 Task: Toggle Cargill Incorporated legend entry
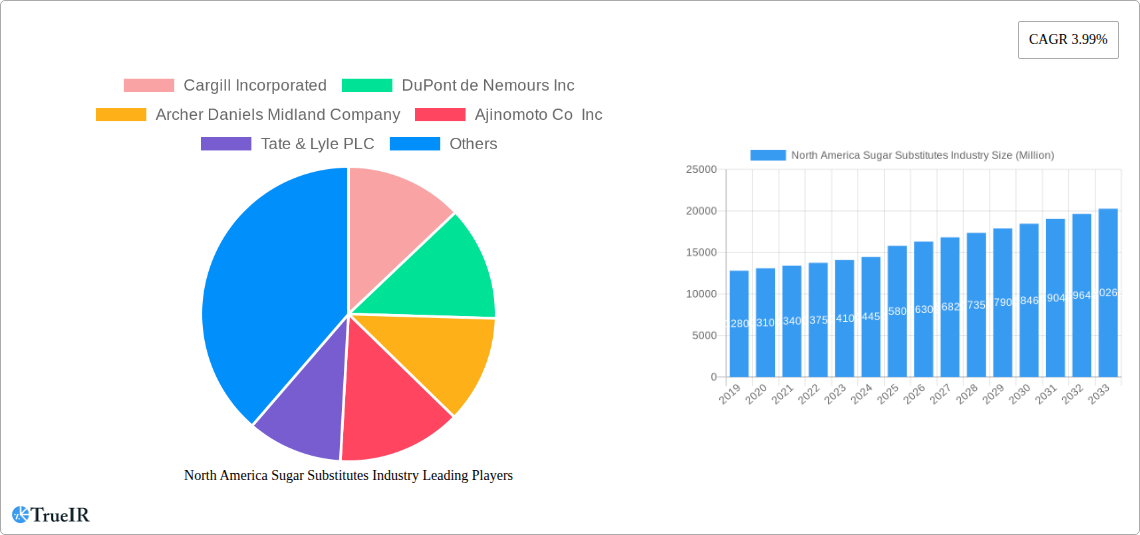pyautogui.click(x=225, y=86)
